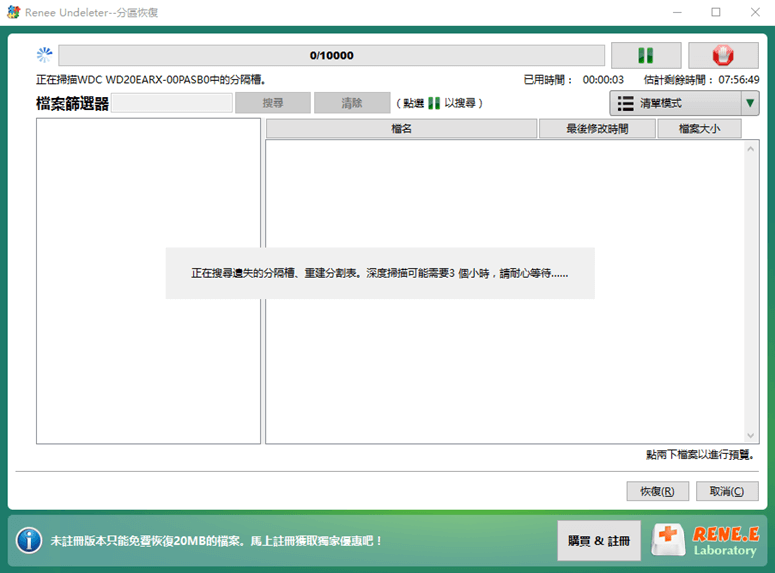Click the RENE.E Laboratory logo
This screenshot has height=573, width=775.
pyautogui.click(x=705, y=540)
